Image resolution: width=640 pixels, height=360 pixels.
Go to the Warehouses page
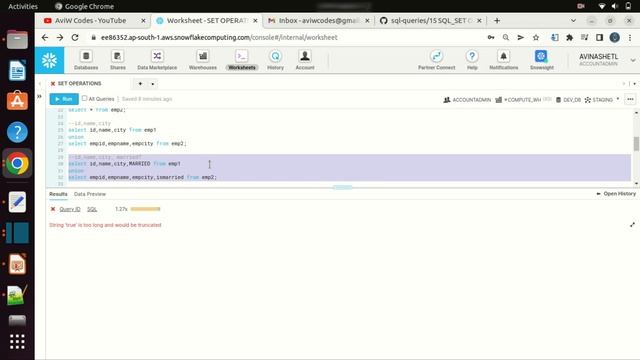click(202, 60)
